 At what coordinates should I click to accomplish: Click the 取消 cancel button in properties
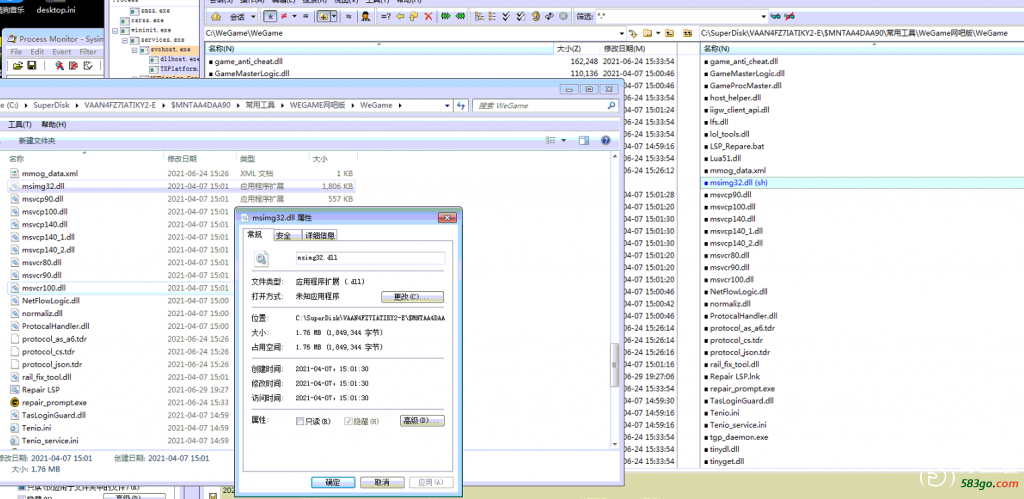click(x=382, y=482)
